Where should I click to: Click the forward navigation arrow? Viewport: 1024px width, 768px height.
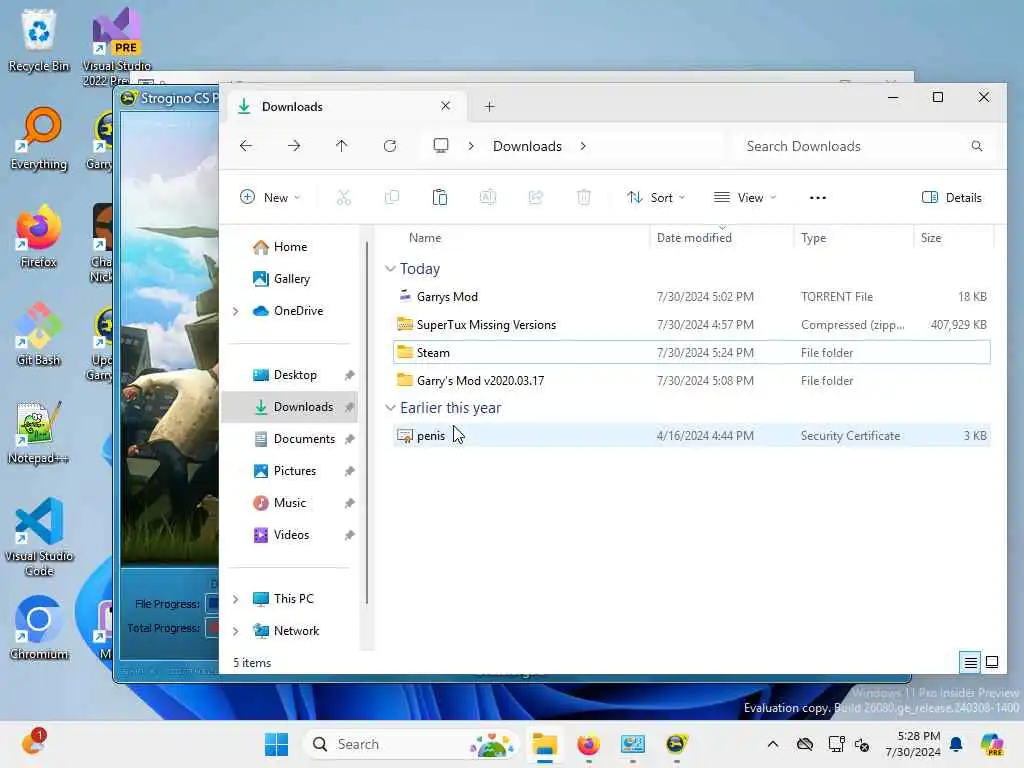pyautogui.click(x=294, y=146)
